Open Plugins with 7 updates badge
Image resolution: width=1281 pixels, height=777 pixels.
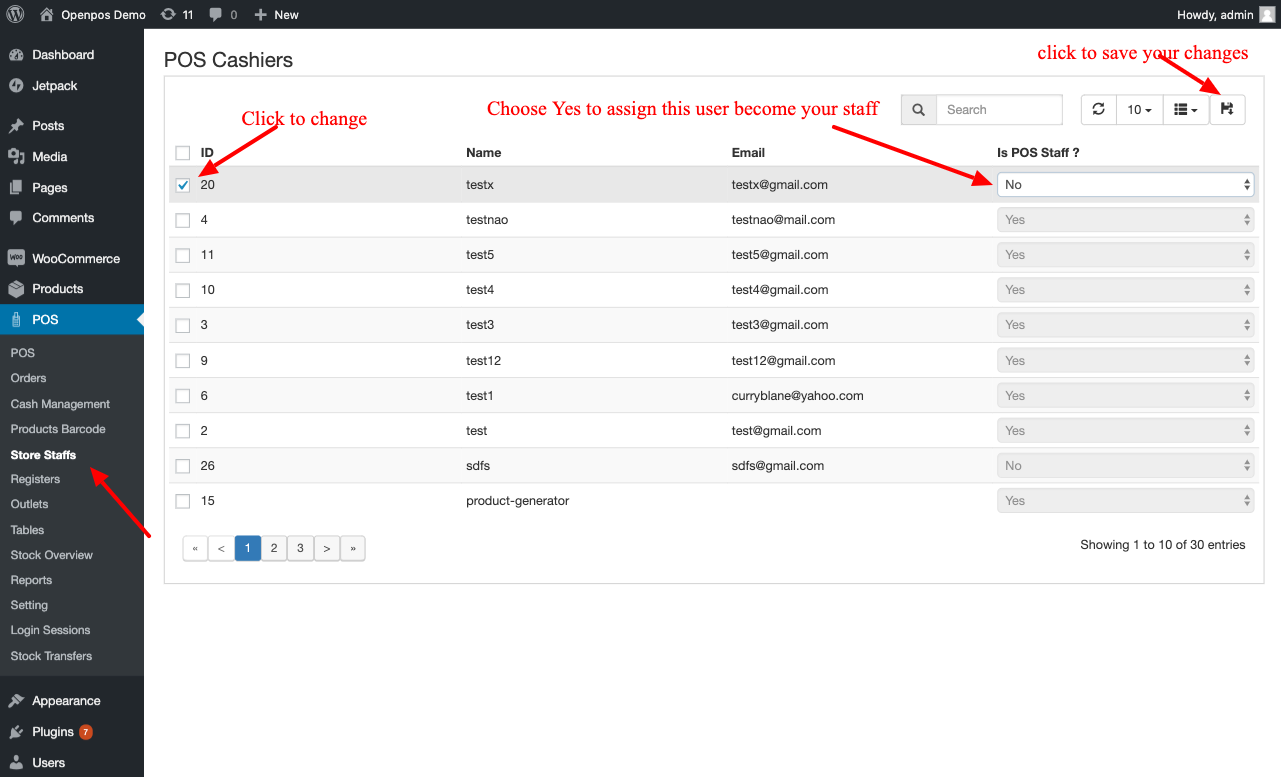[x=62, y=732]
